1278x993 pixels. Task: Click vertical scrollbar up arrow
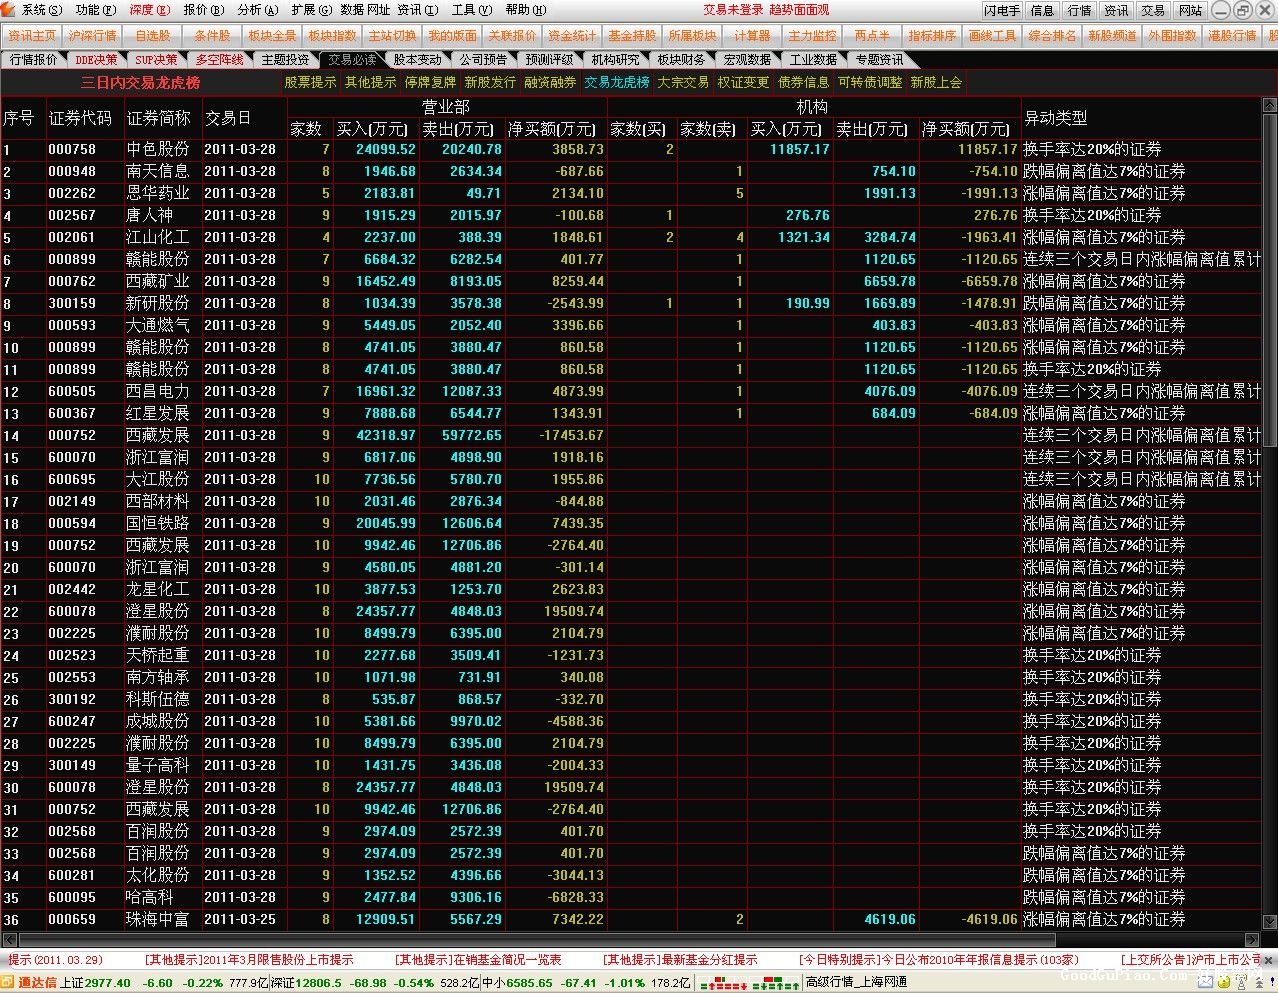tap(1269, 104)
